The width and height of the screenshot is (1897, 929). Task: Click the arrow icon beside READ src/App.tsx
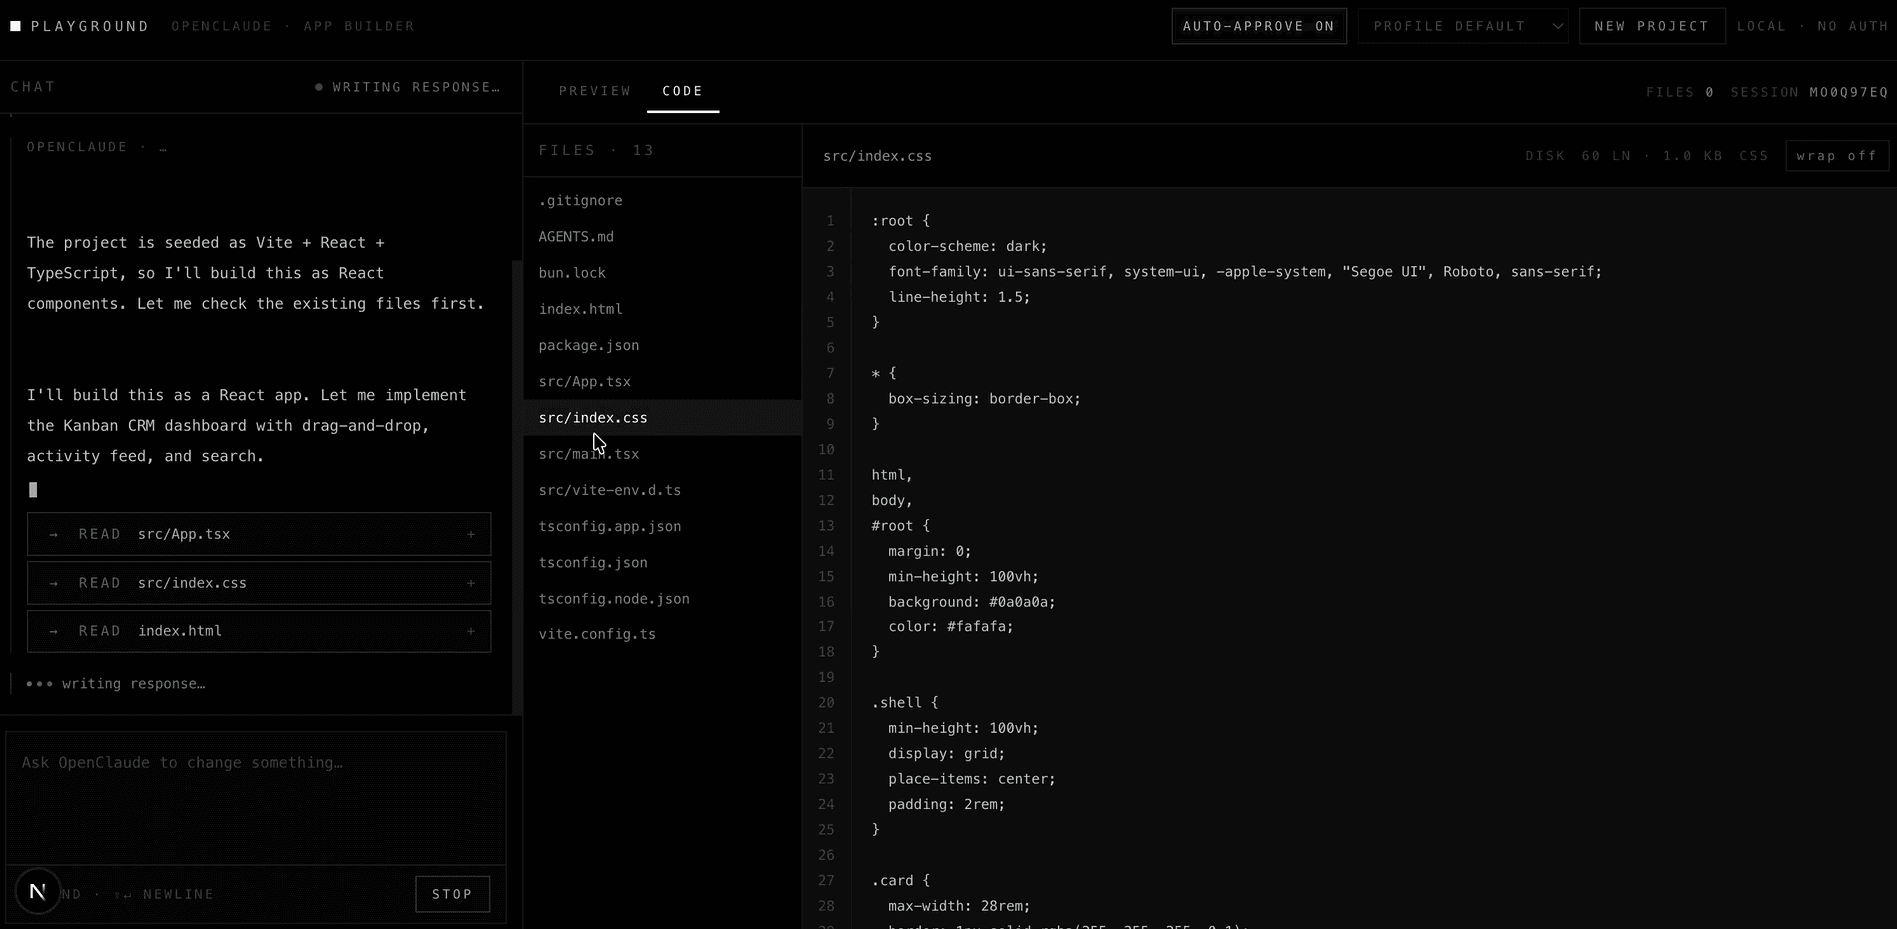[54, 535]
